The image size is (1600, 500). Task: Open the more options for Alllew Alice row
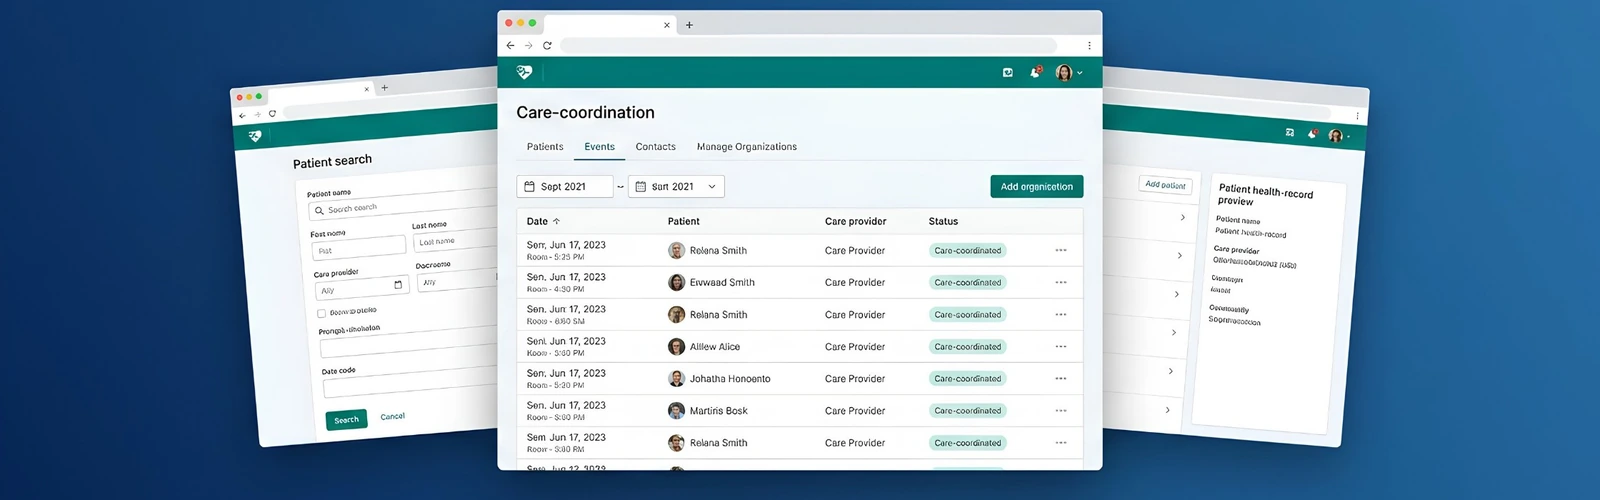(x=1061, y=347)
